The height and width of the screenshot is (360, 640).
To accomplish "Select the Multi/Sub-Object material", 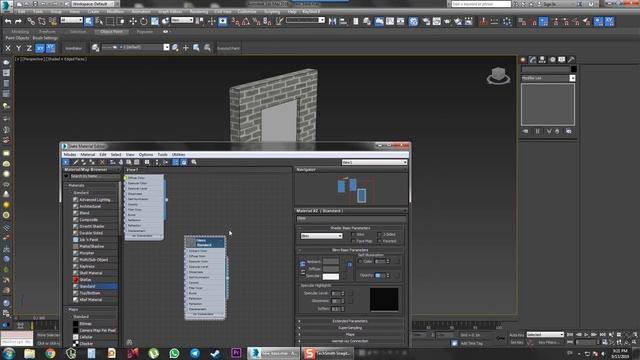I will 93,260.
